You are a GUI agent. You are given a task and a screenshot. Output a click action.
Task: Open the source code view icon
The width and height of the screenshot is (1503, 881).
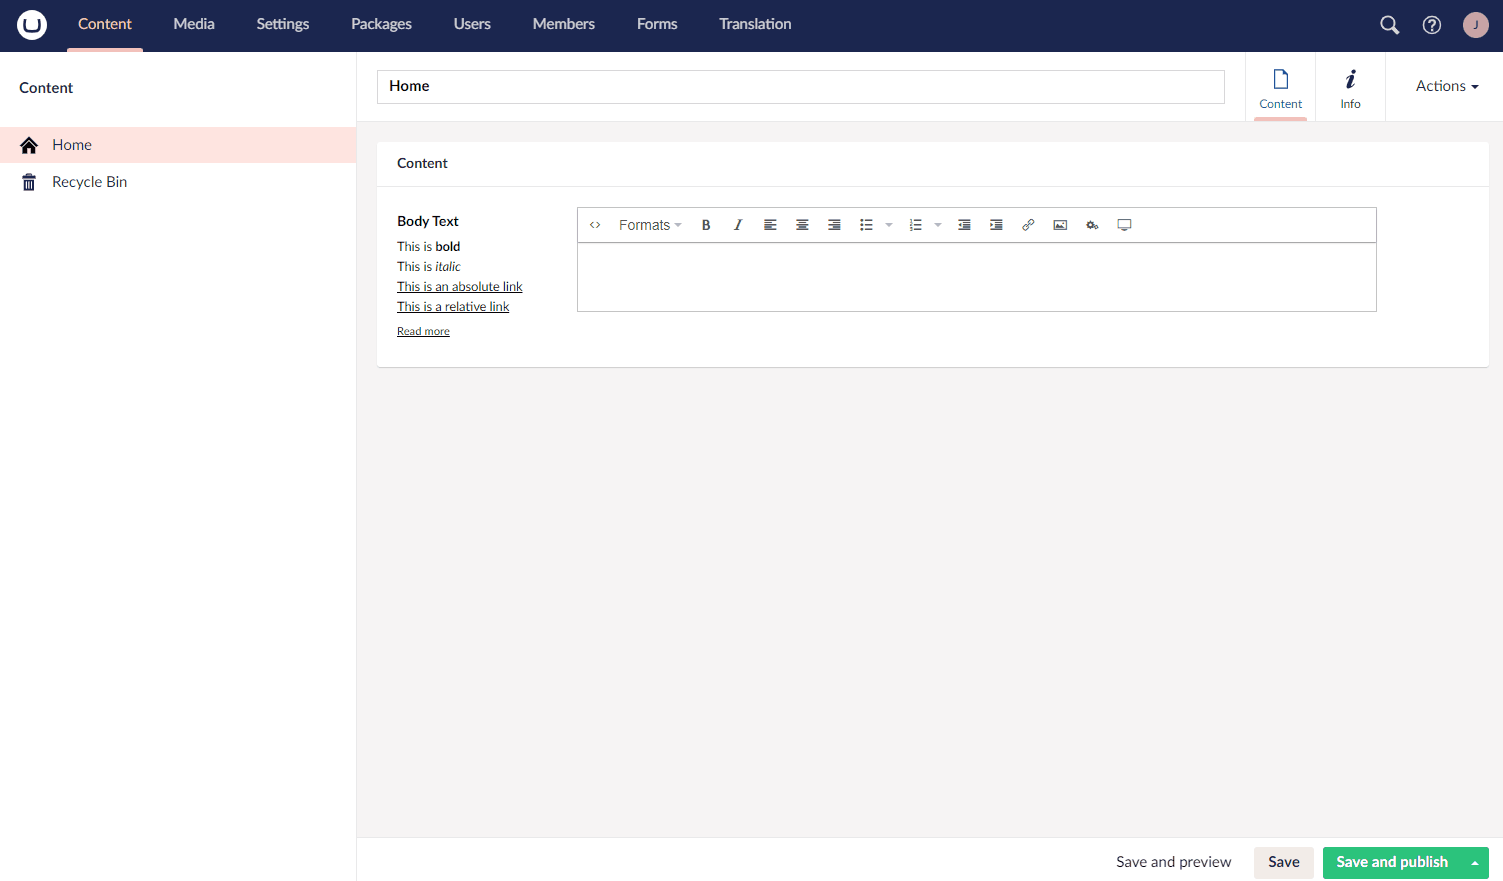click(595, 225)
